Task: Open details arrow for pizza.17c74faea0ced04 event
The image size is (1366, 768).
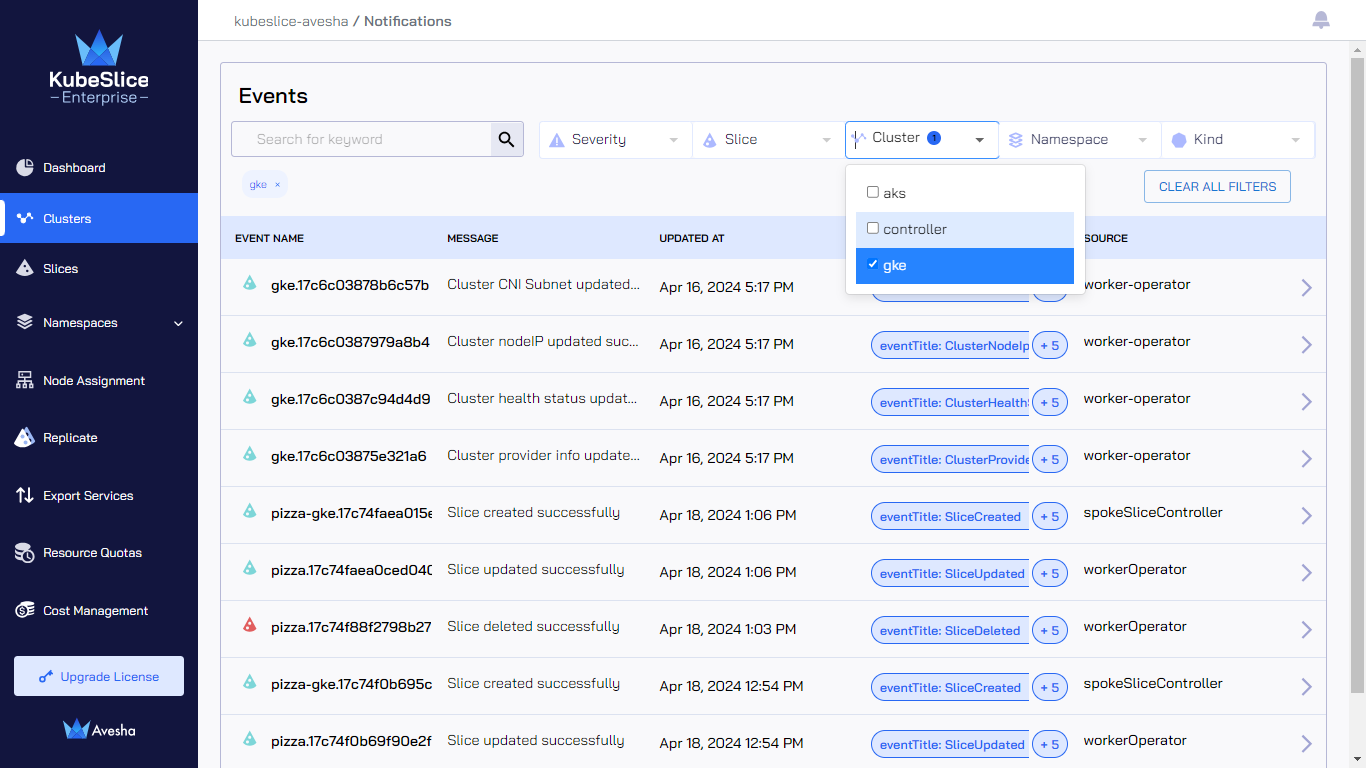Action: pos(1306,572)
